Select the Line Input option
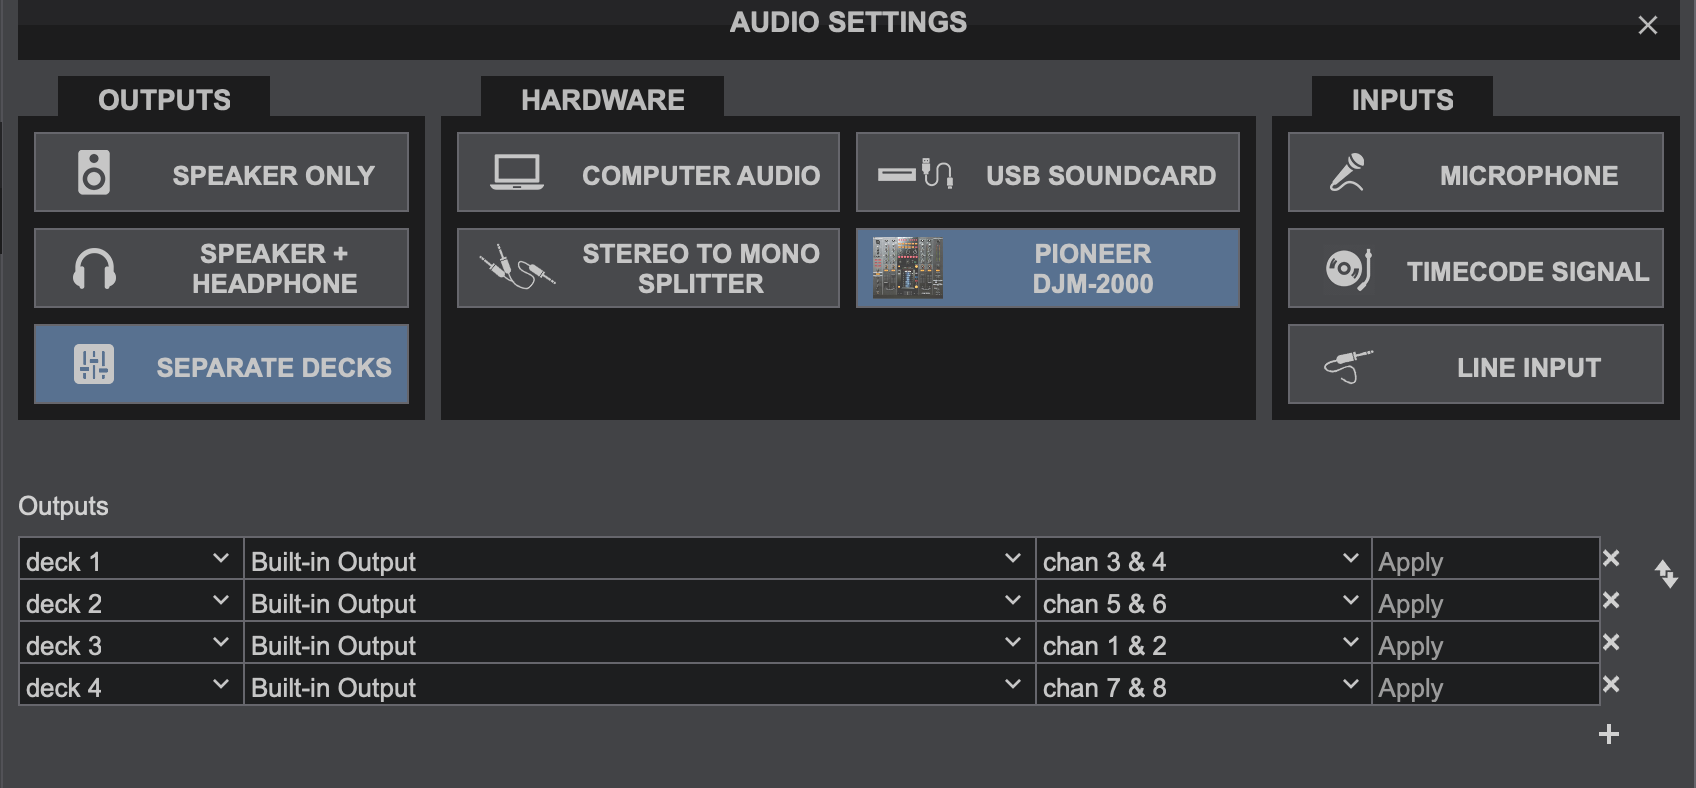 click(1475, 364)
